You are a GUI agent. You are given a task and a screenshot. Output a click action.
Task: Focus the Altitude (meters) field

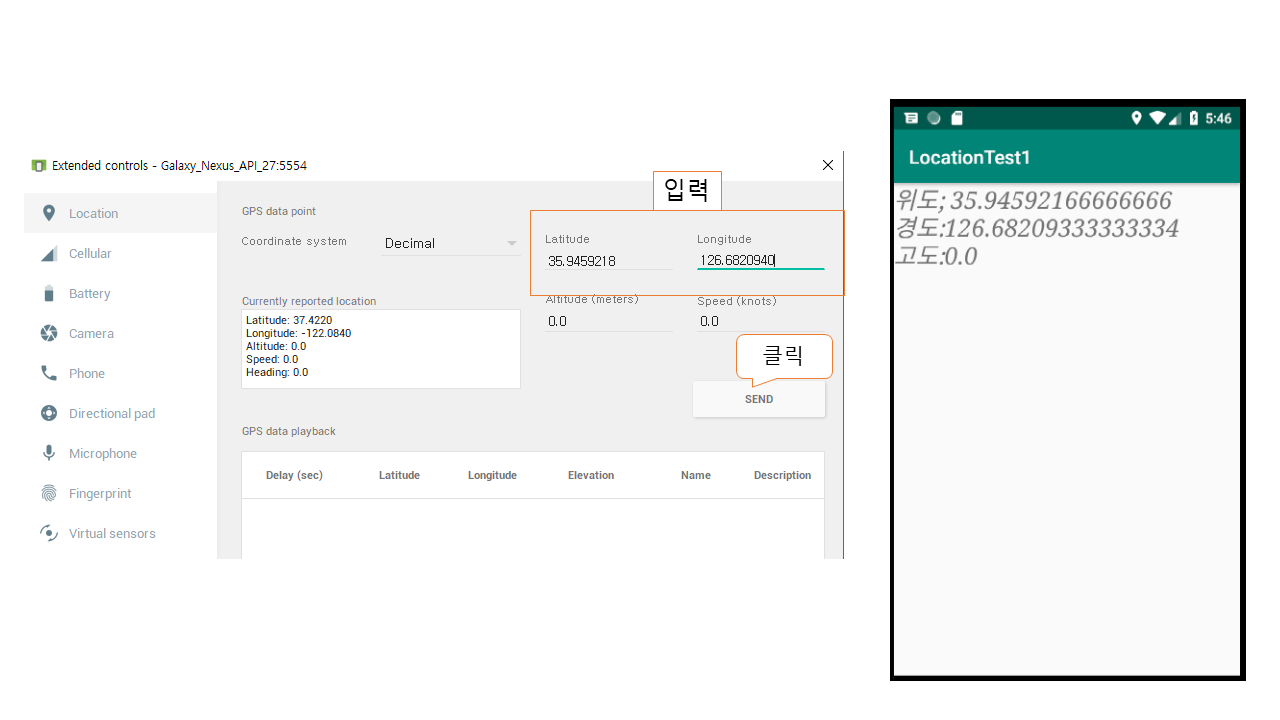(608, 321)
